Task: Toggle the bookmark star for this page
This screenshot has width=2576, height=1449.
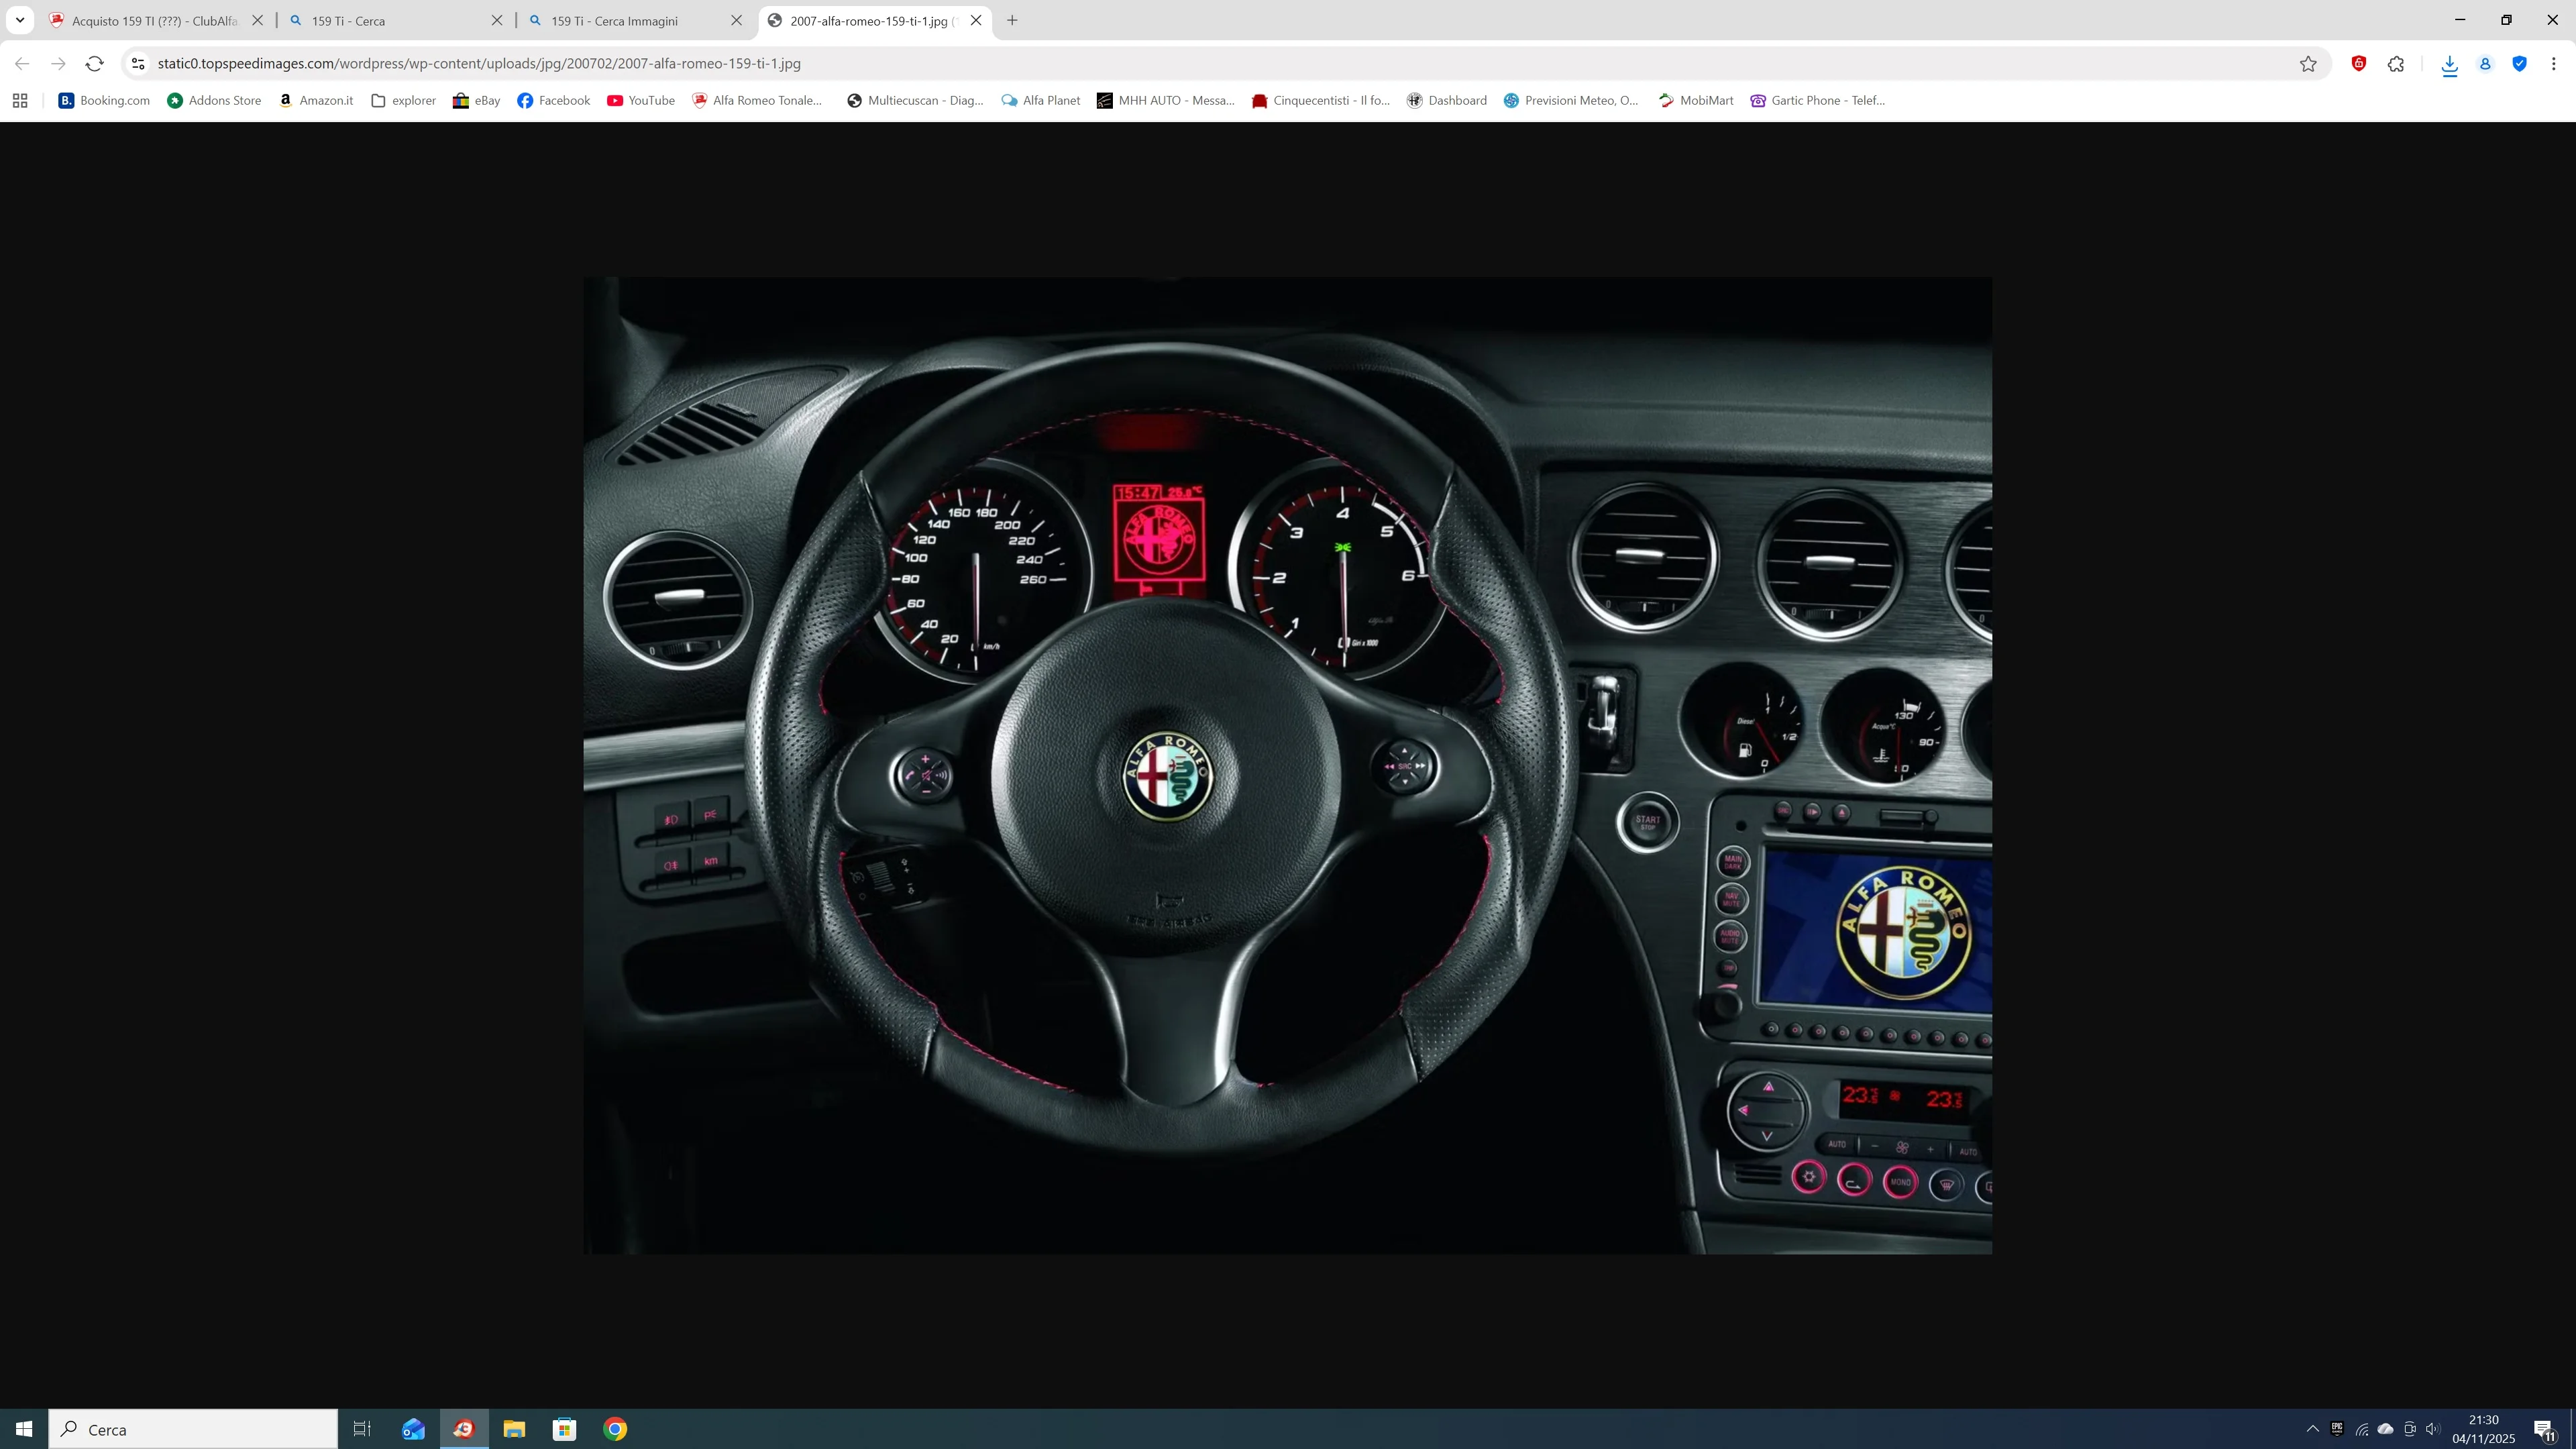Action: point(2308,63)
